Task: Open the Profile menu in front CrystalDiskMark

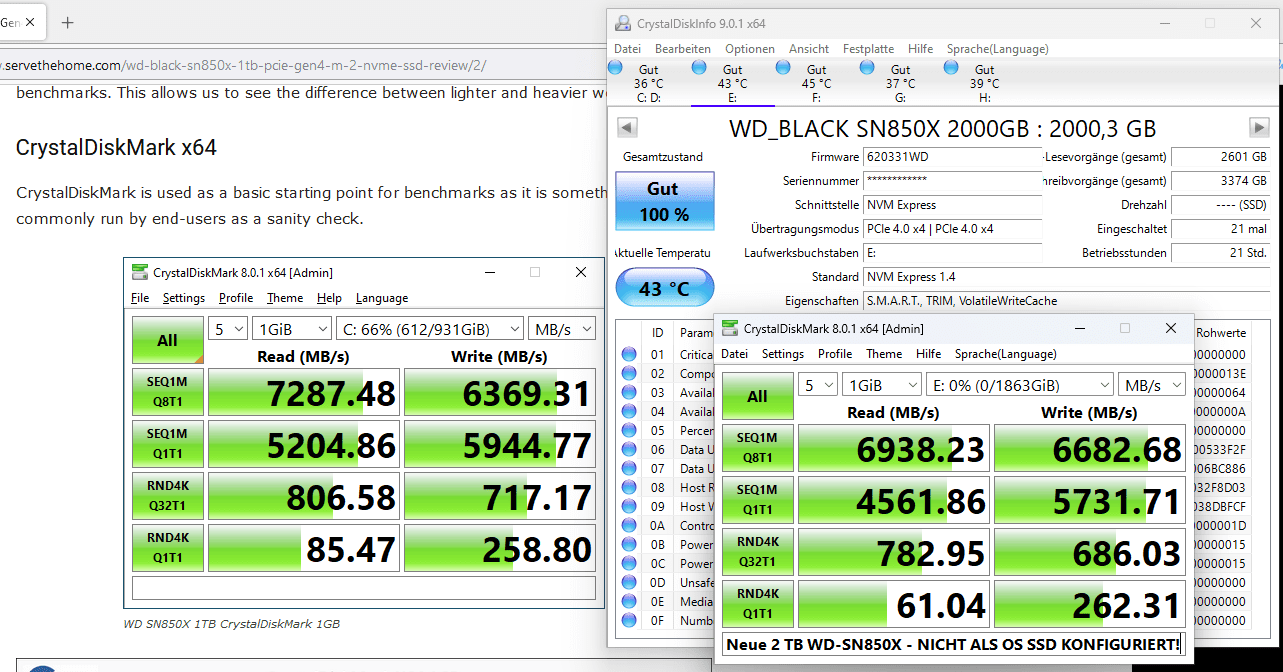Action: [x=835, y=354]
